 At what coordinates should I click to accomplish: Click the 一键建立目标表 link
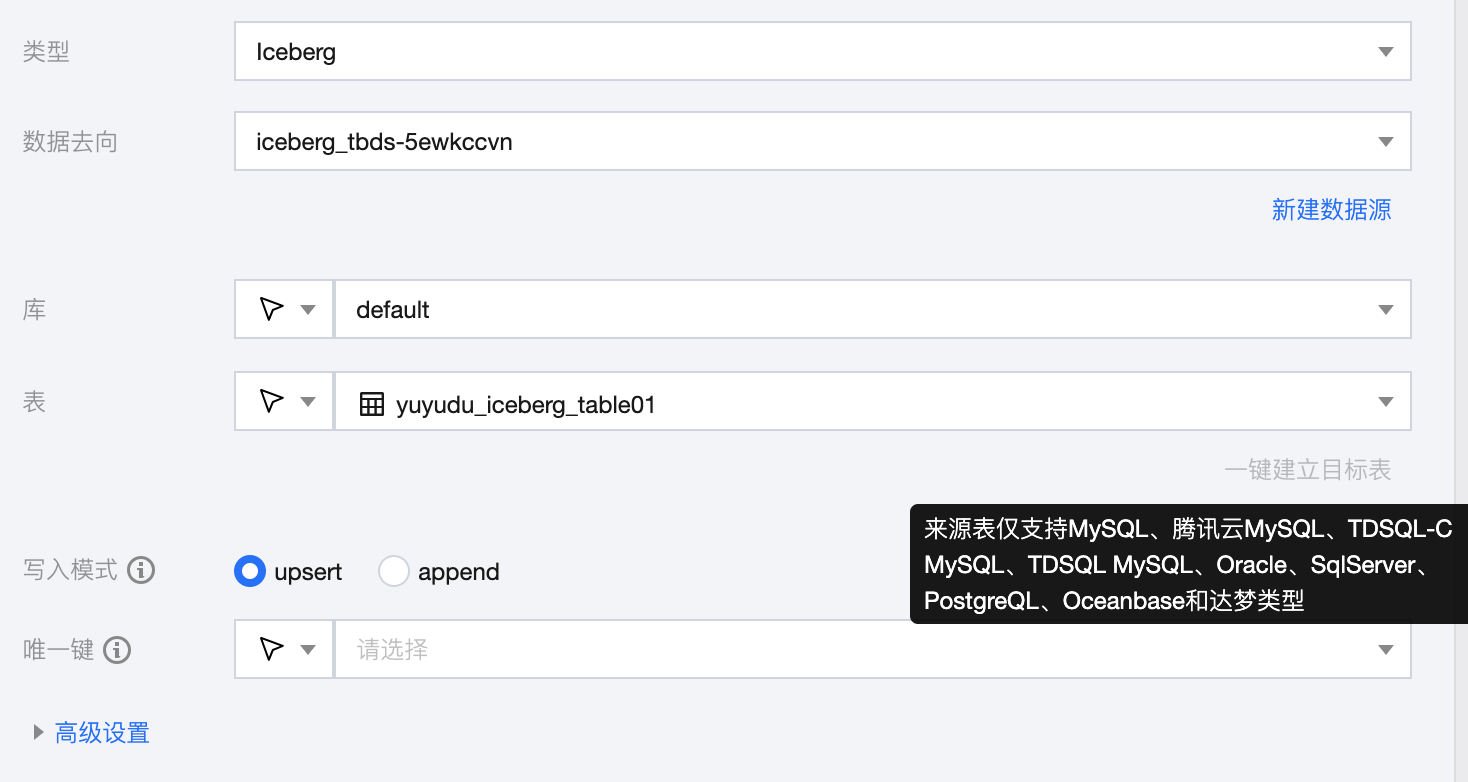pos(1307,469)
